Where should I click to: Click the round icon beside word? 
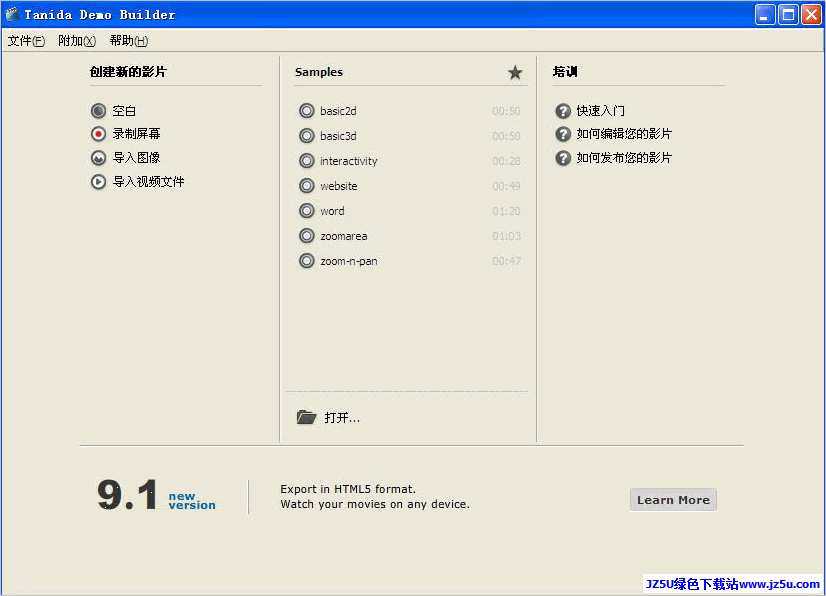(x=307, y=211)
